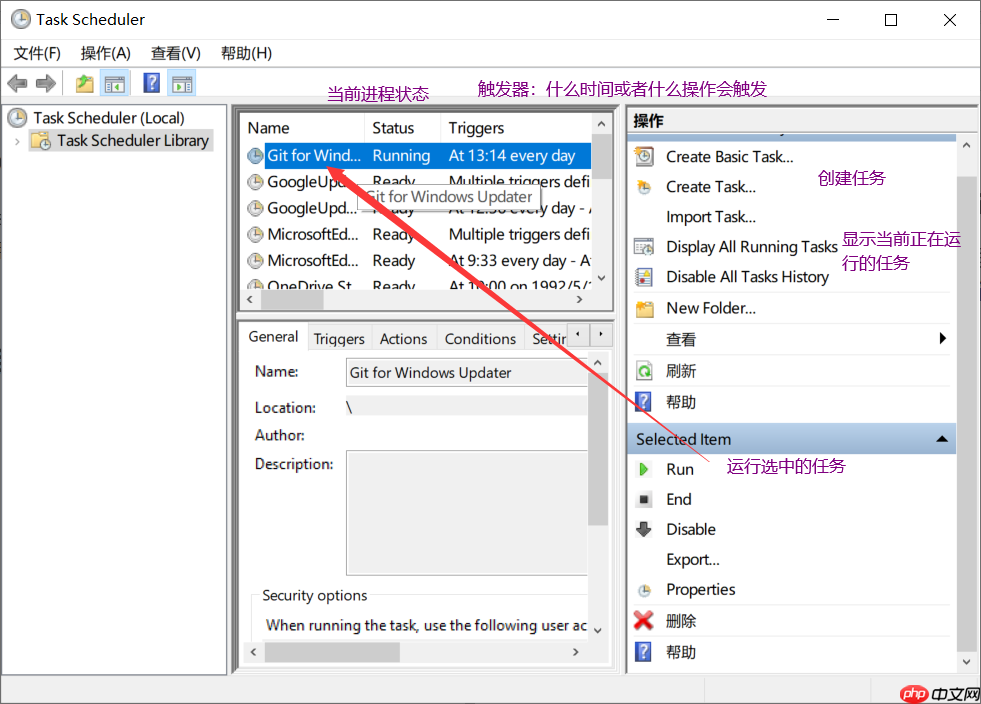Click the tab scroll left arrow
Viewport: 981px width, 704px height.
pos(578,334)
